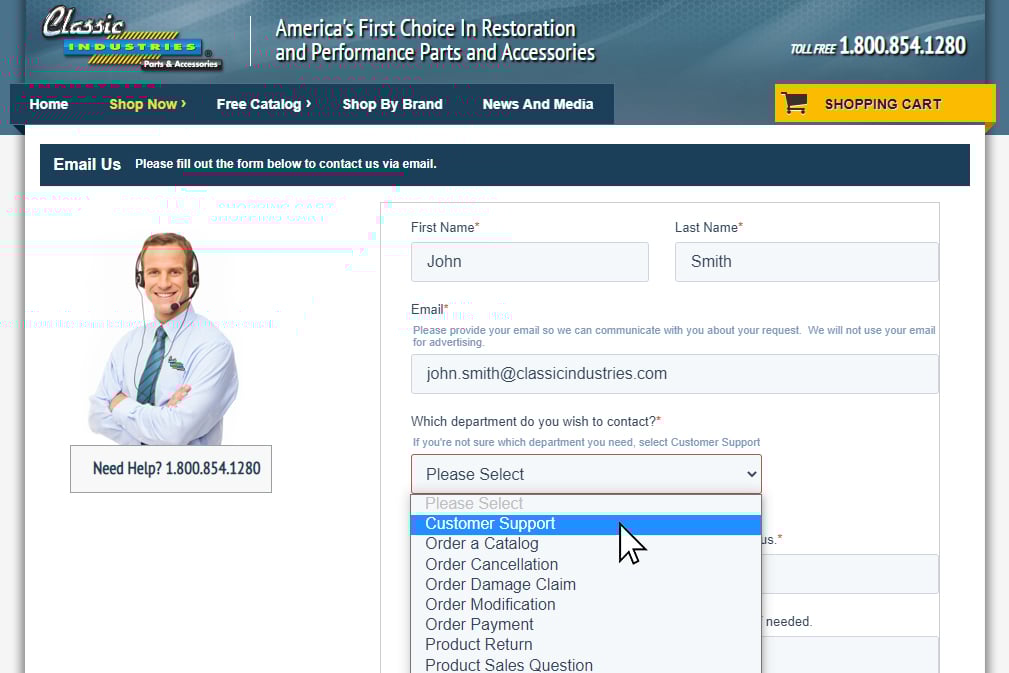Click the header tagline about restoration parts

click(x=436, y=40)
